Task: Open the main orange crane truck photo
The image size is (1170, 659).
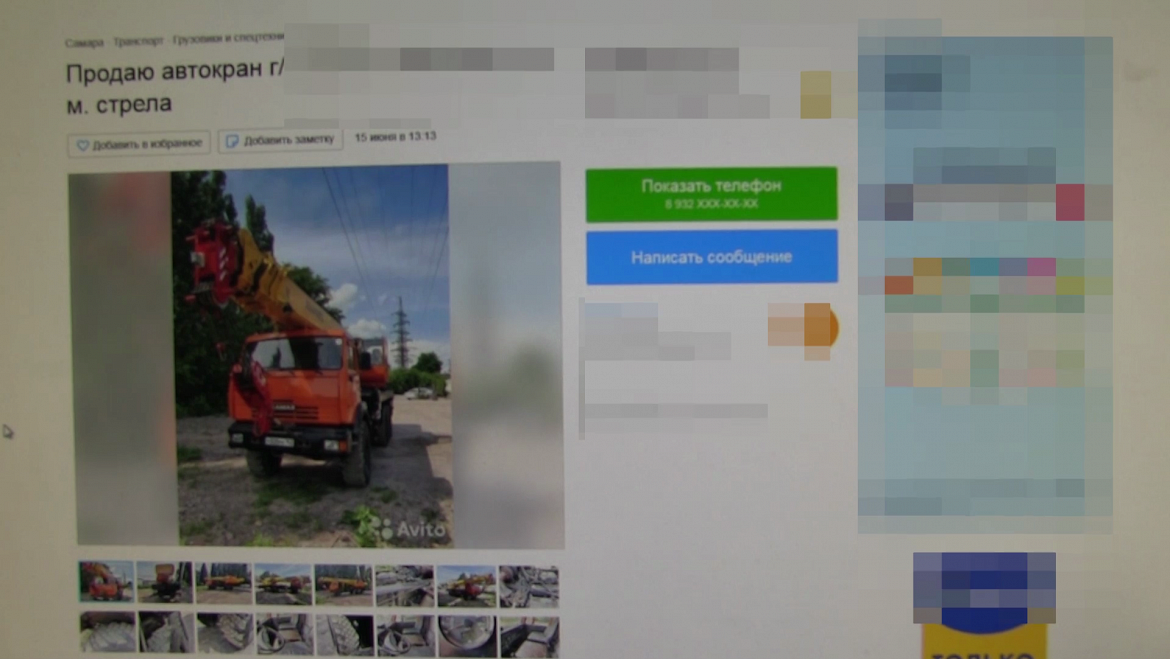Action: (310, 355)
